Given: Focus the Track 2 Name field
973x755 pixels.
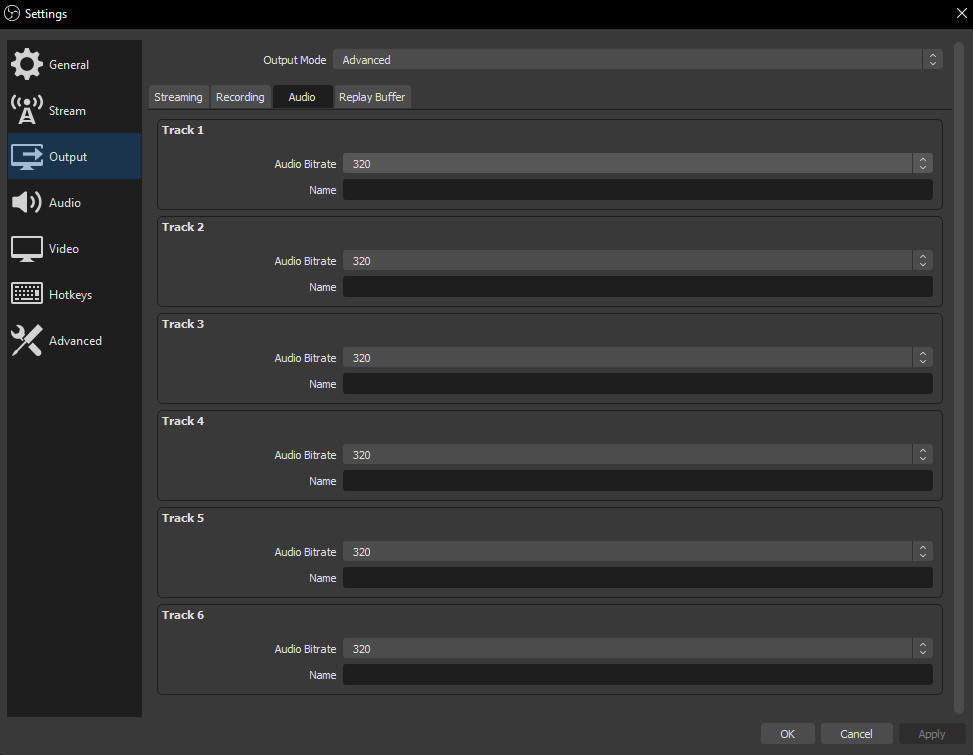Looking at the screenshot, I should coord(638,287).
